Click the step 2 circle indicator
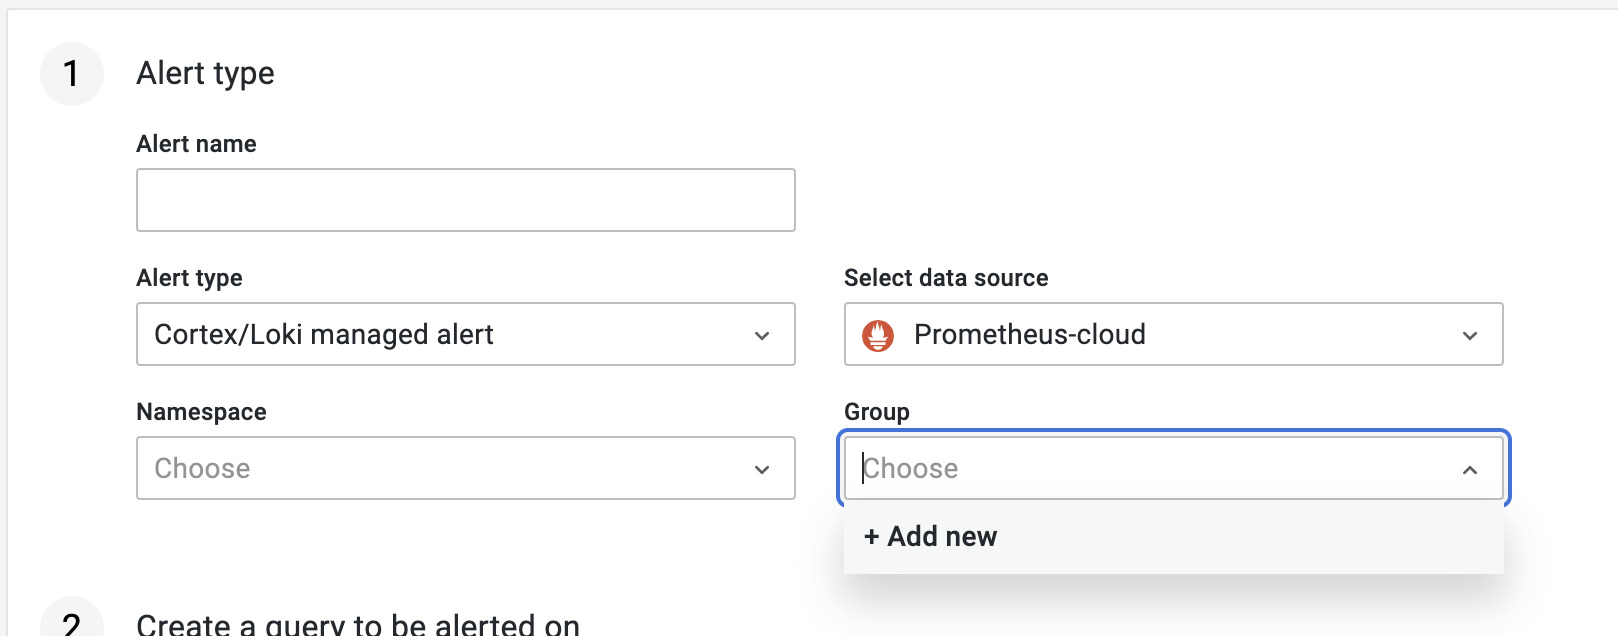Screen dimensions: 1618x636 point(71,624)
